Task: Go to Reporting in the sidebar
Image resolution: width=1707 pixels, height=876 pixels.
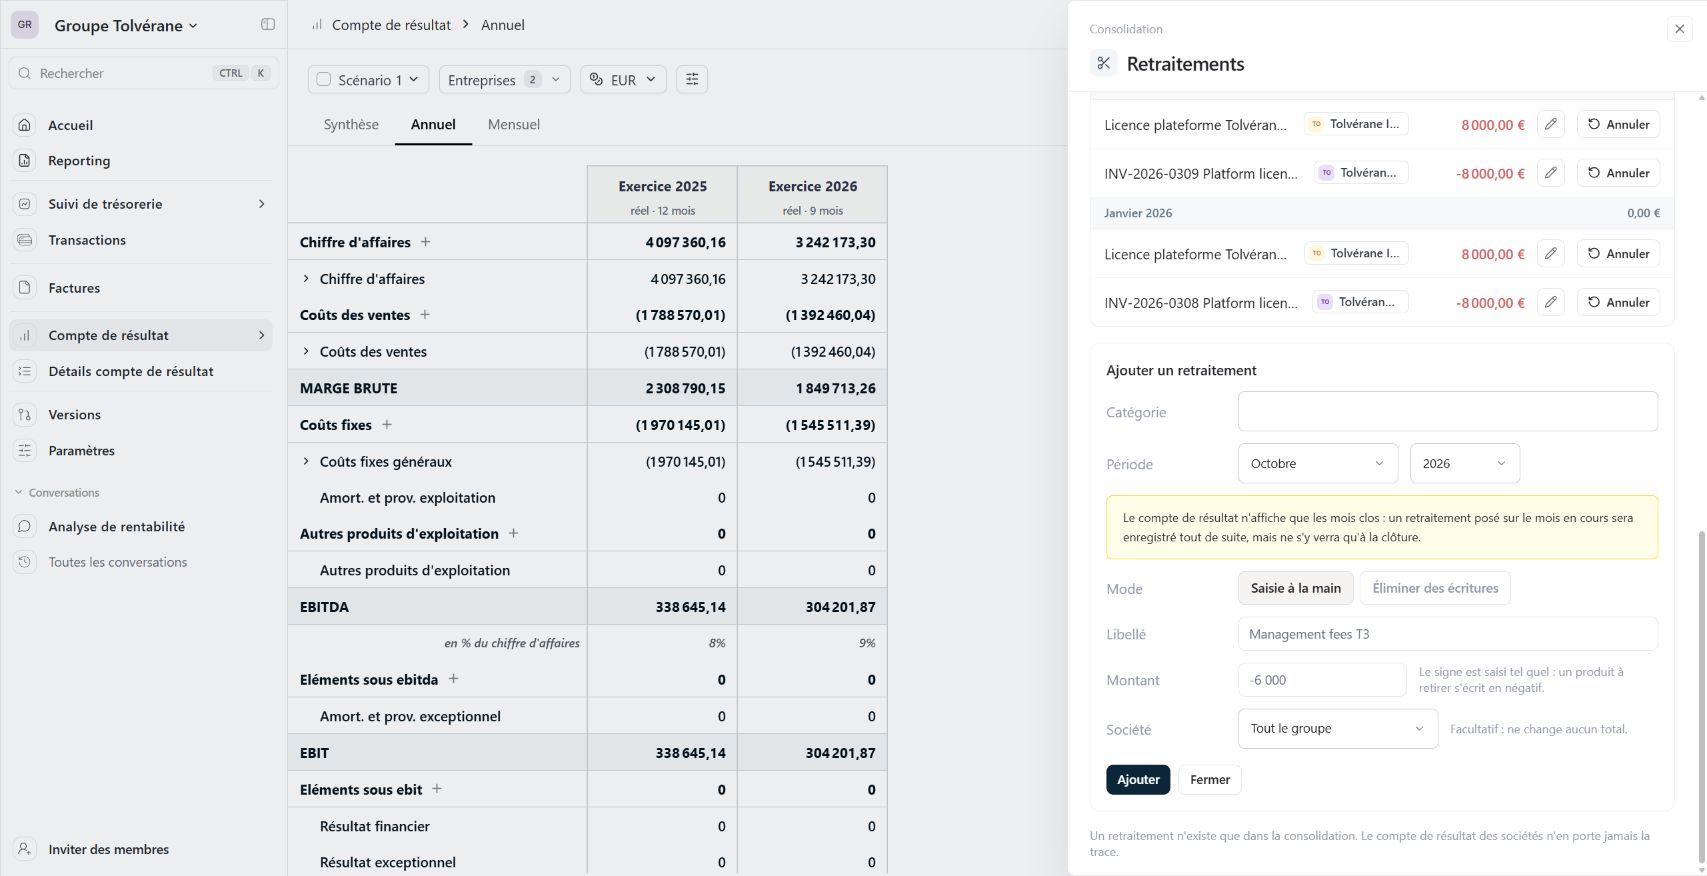Action: [141, 161]
